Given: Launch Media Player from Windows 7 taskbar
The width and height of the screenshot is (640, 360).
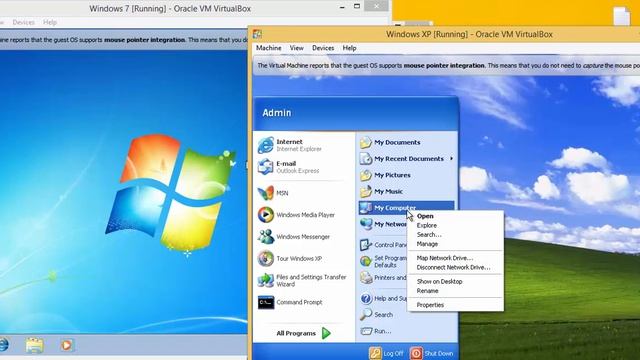Looking at the screenshot, I should pyautogui.click(x=66, y=345).
